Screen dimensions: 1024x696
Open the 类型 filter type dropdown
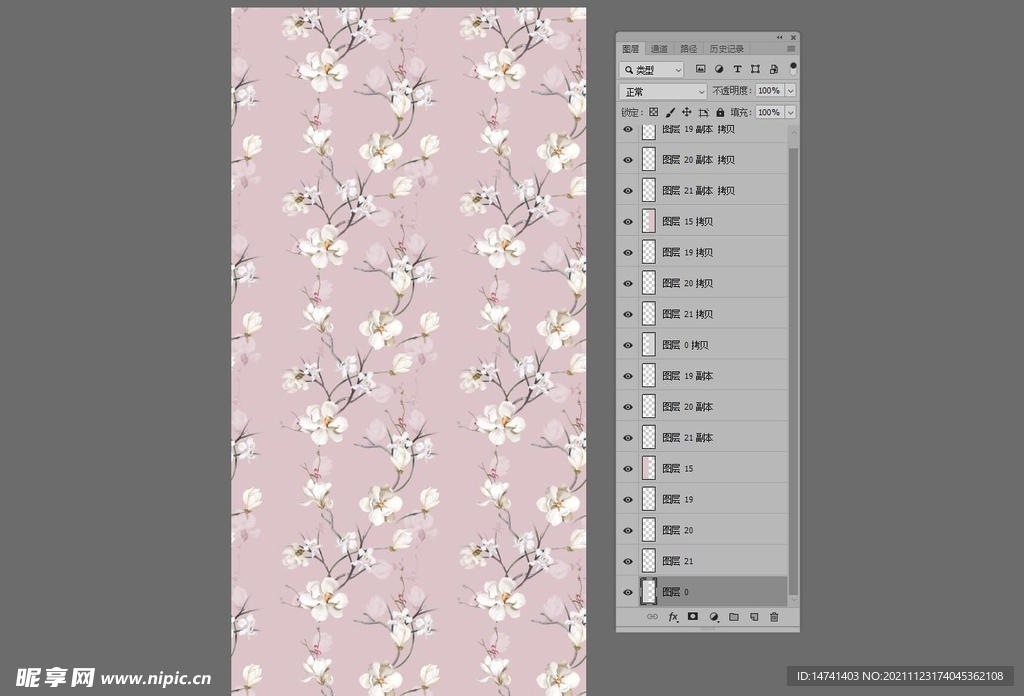coord(652,69)
